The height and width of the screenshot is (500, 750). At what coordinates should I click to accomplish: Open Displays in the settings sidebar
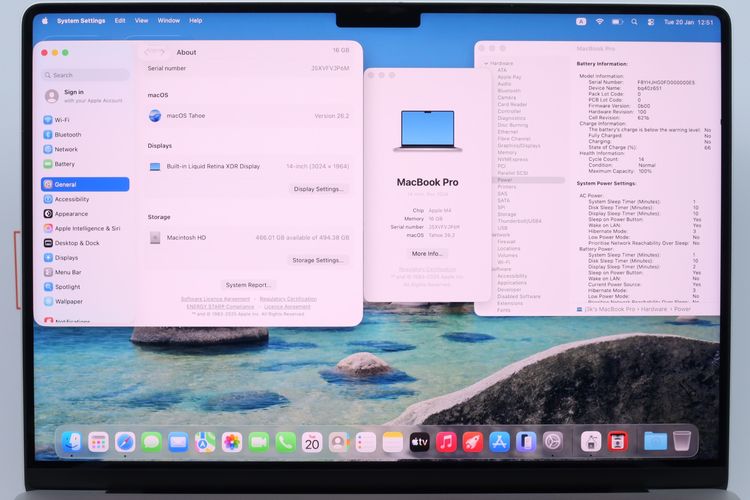point(61,257)
